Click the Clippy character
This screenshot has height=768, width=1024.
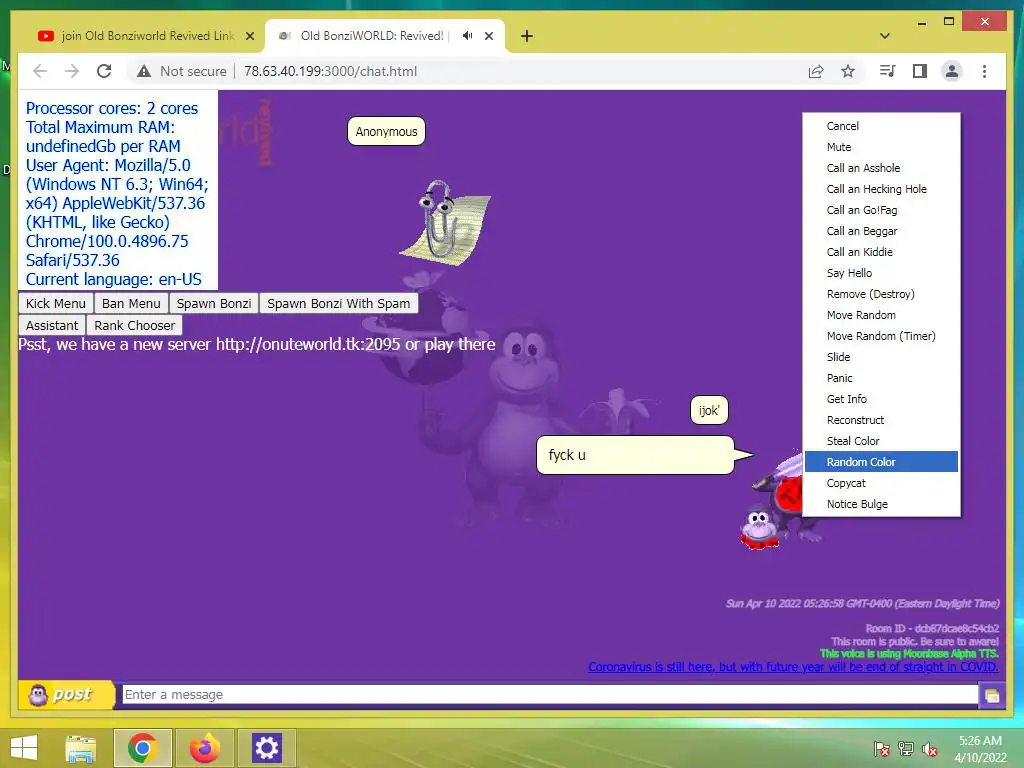[444, 223]
